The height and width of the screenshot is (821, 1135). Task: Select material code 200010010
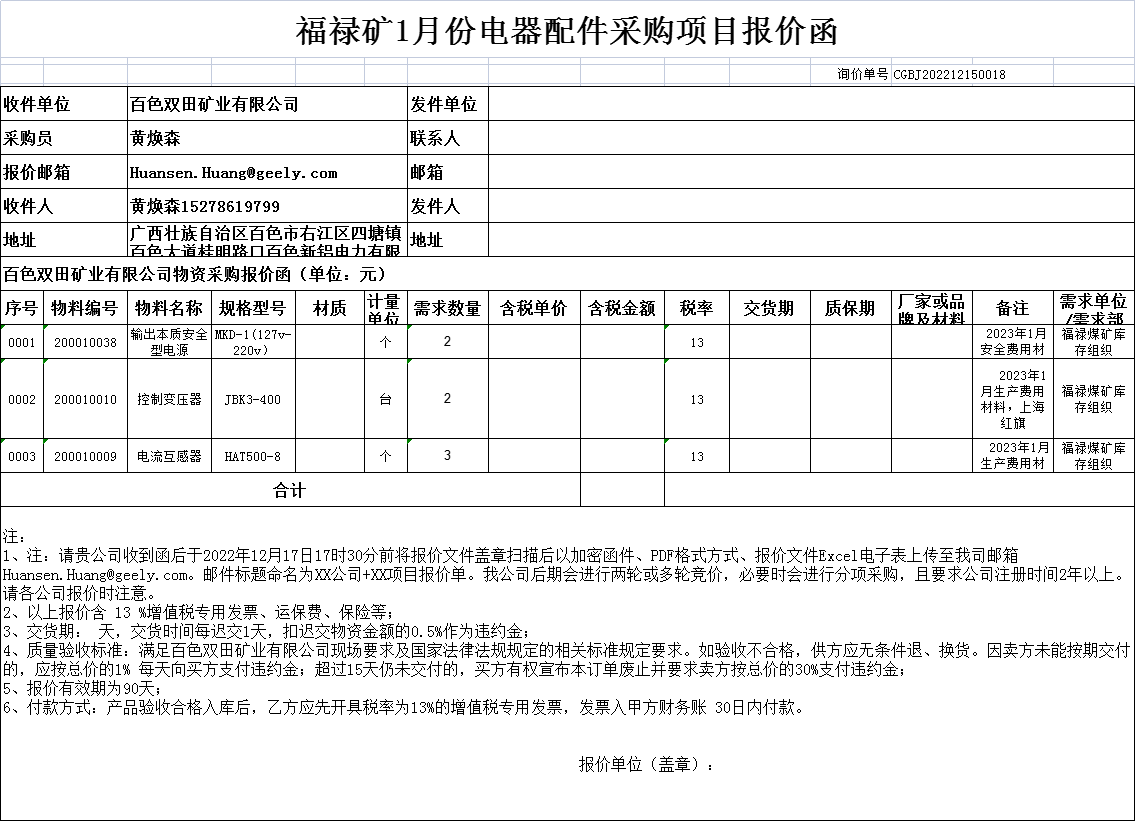tap(85, 400)
